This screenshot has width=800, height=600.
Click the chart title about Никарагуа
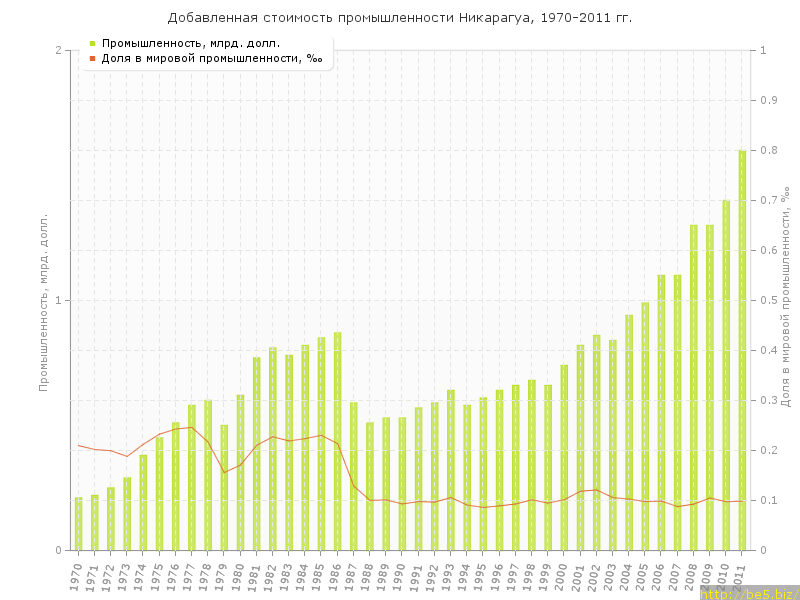click(400, 18)
